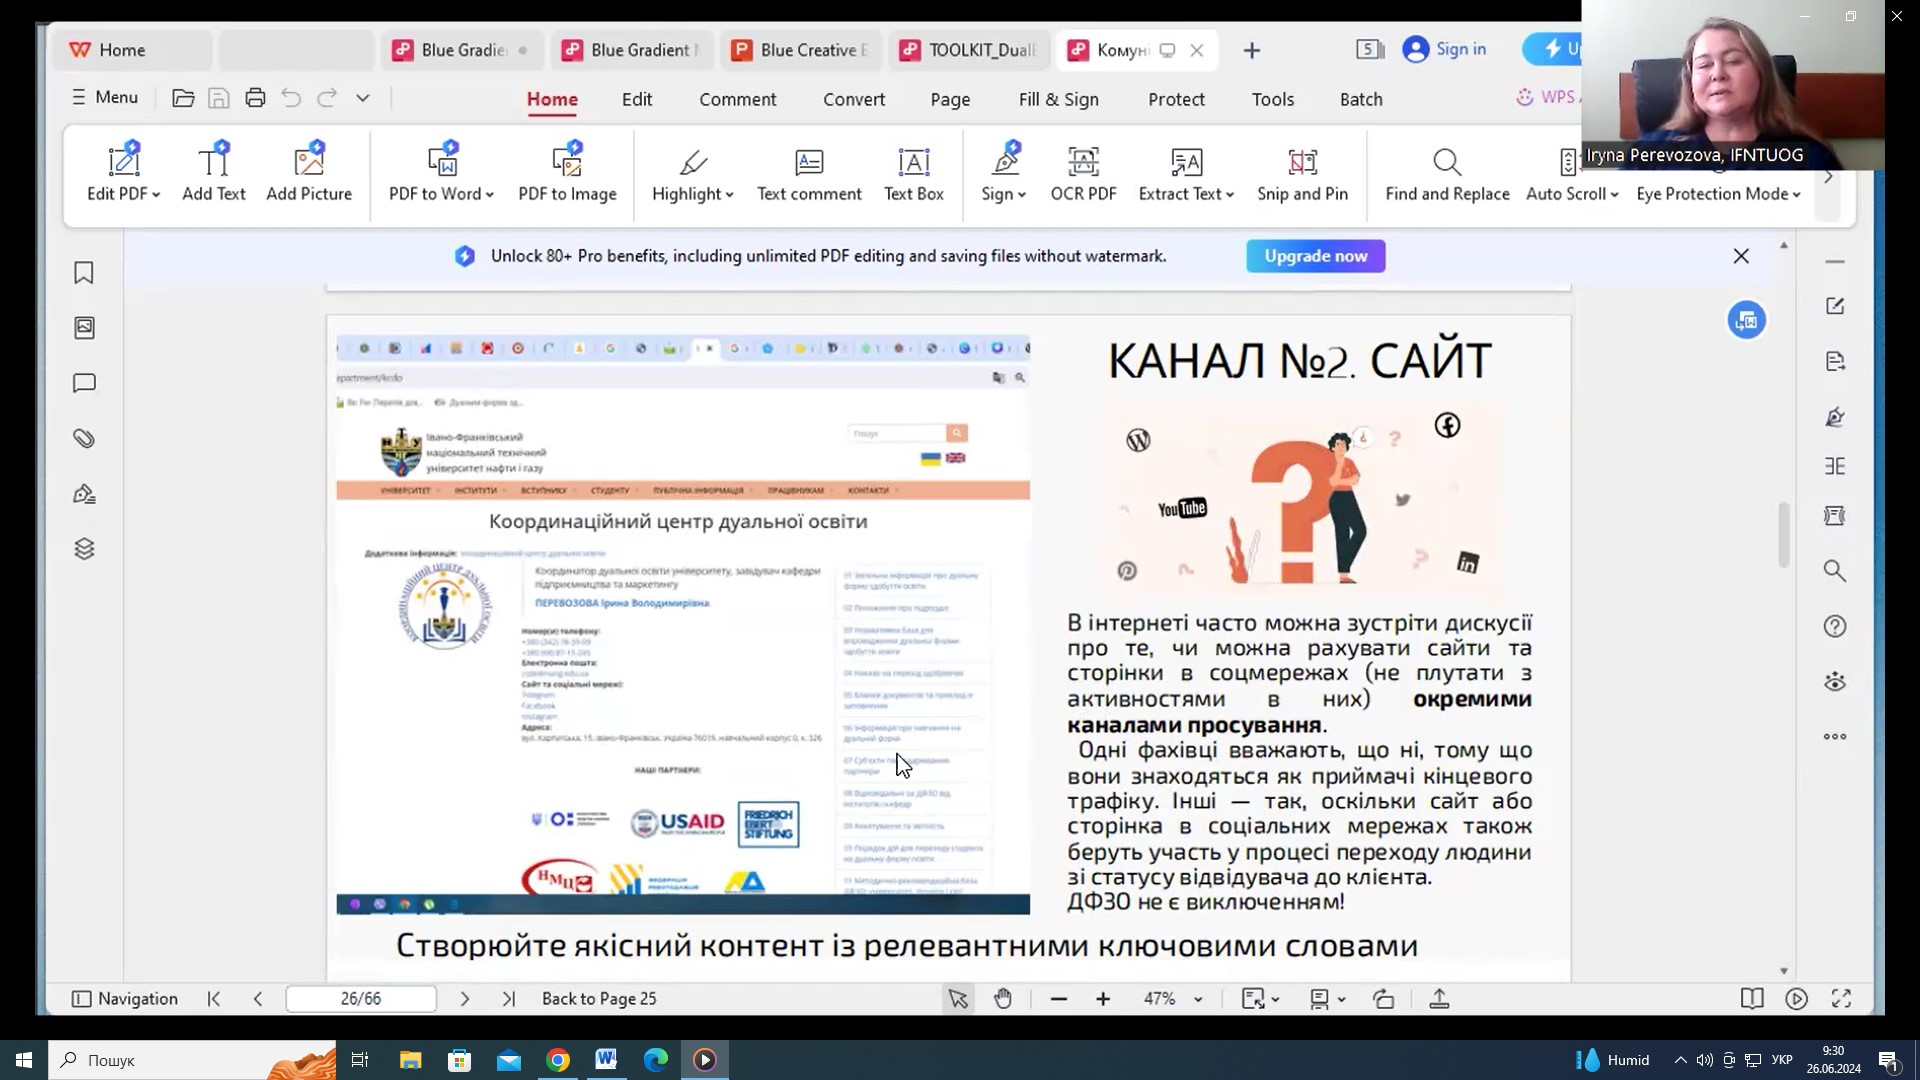Screen dimensions: 1920x1080
Task: Expand Highlight color options
Action: coord(730,195)
